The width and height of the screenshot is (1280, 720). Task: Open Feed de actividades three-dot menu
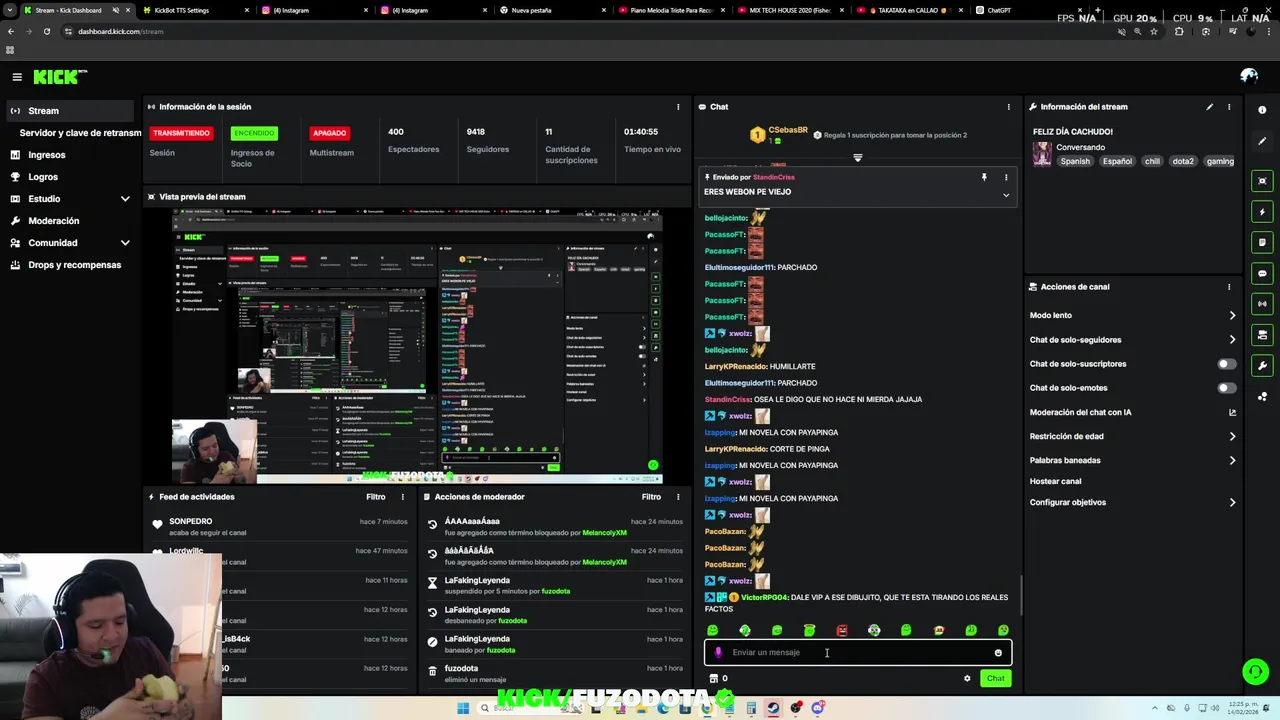pyautogui.click(x=403, y=497)
